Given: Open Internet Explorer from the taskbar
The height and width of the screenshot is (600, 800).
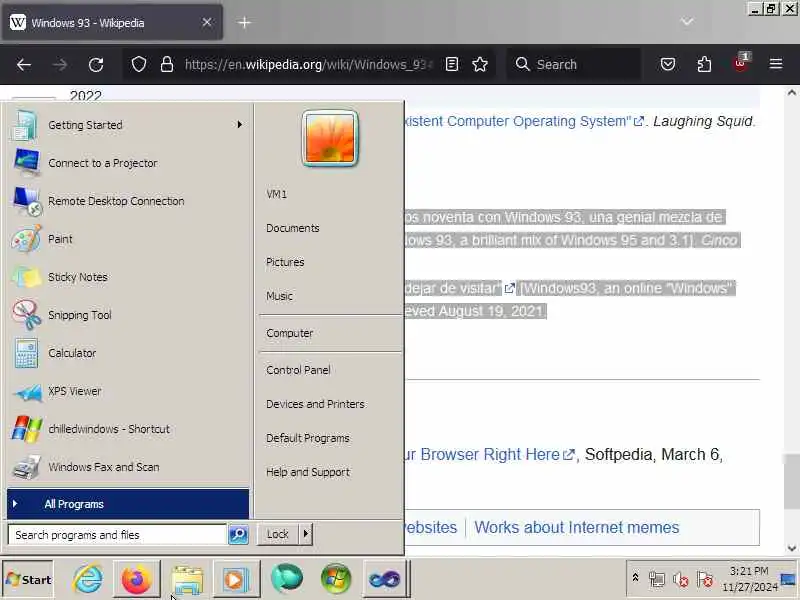Looking at the screenshot, I should (x=88, y=579).
